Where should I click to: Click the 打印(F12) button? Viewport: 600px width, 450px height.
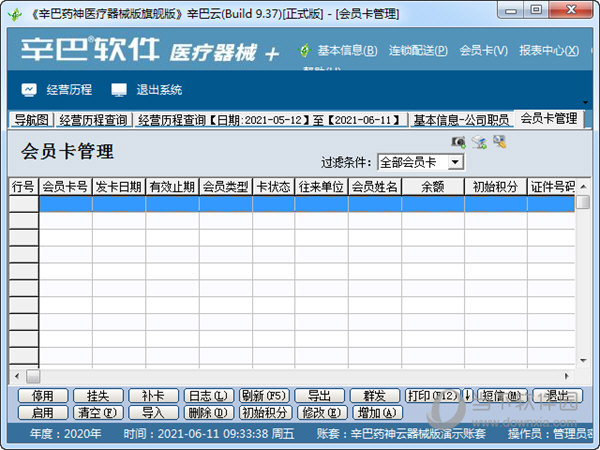click(433, 395)
